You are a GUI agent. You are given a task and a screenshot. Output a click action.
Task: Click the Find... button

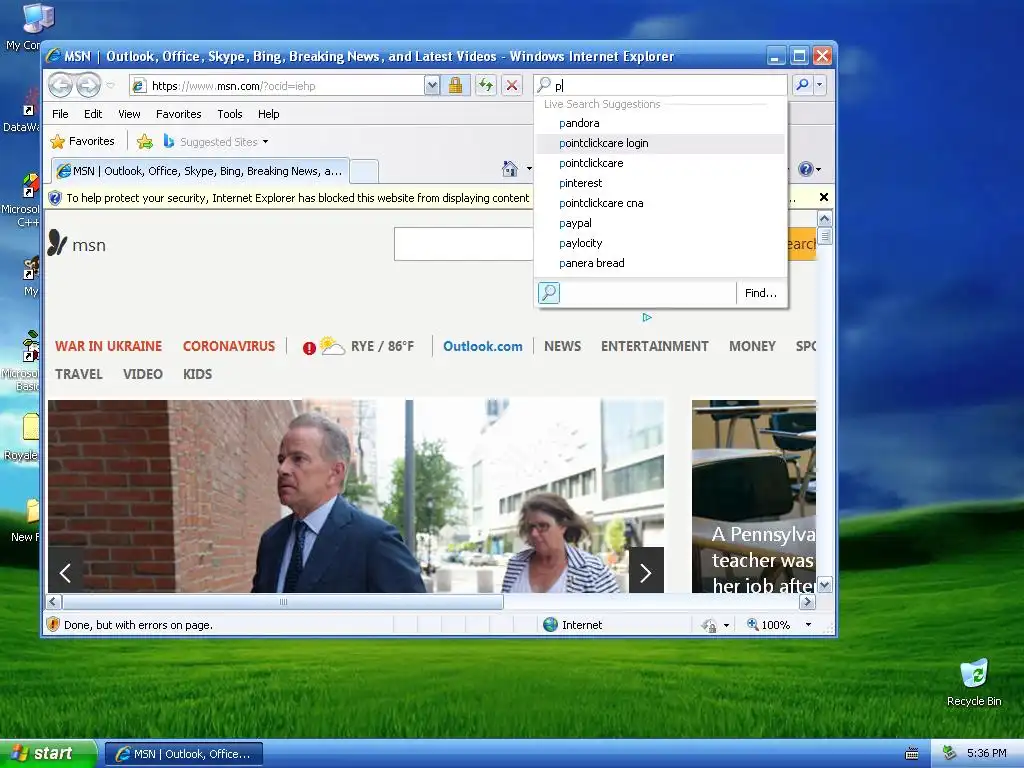click(761, 293)
